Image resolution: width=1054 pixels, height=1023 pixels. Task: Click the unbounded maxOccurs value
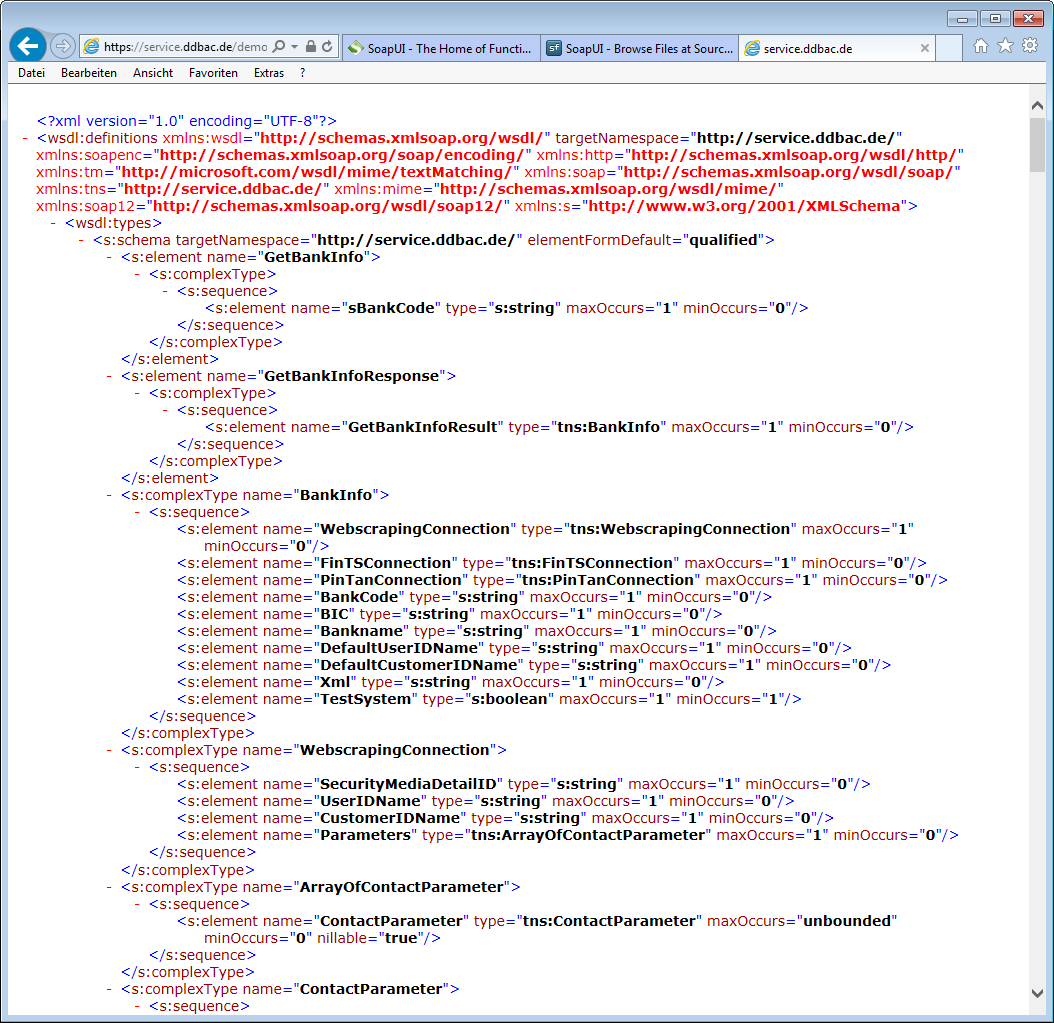point(847,922)
